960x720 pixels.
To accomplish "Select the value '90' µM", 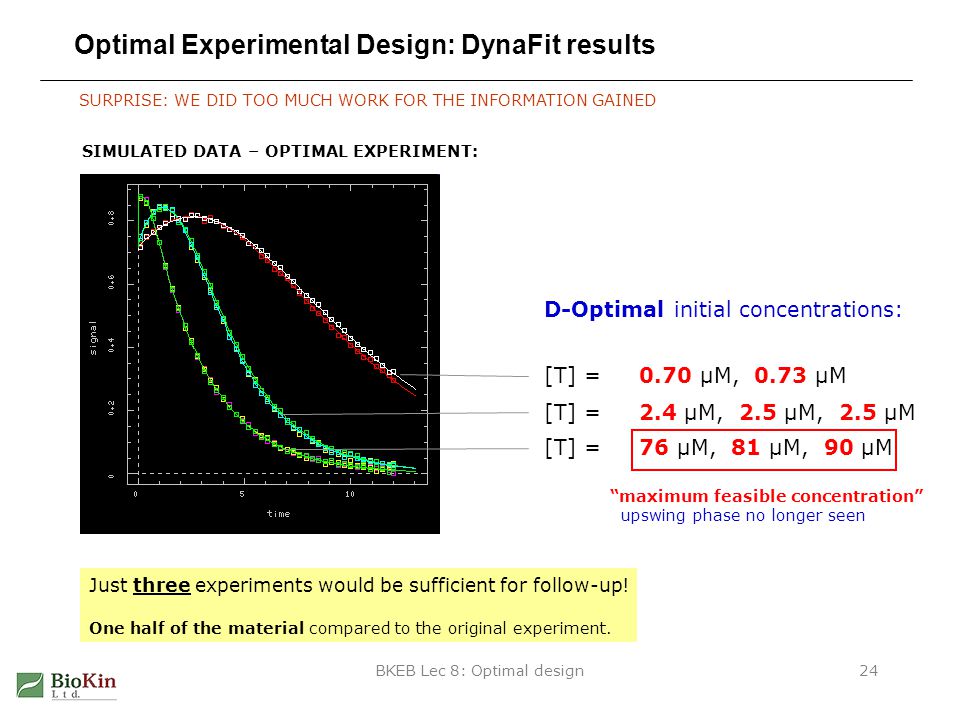I will 838,448.
